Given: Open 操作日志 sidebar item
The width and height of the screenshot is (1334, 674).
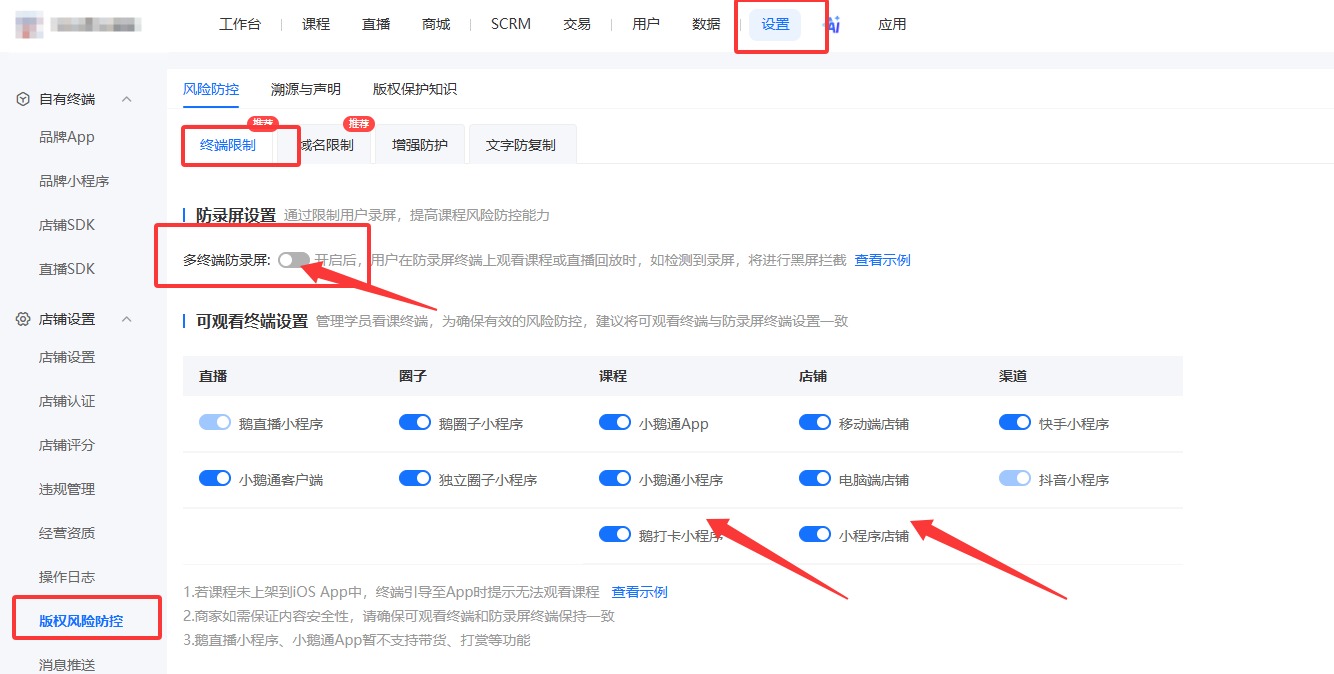Looking at the screenshot, I should pyautogui.click(x=67, y=577).
